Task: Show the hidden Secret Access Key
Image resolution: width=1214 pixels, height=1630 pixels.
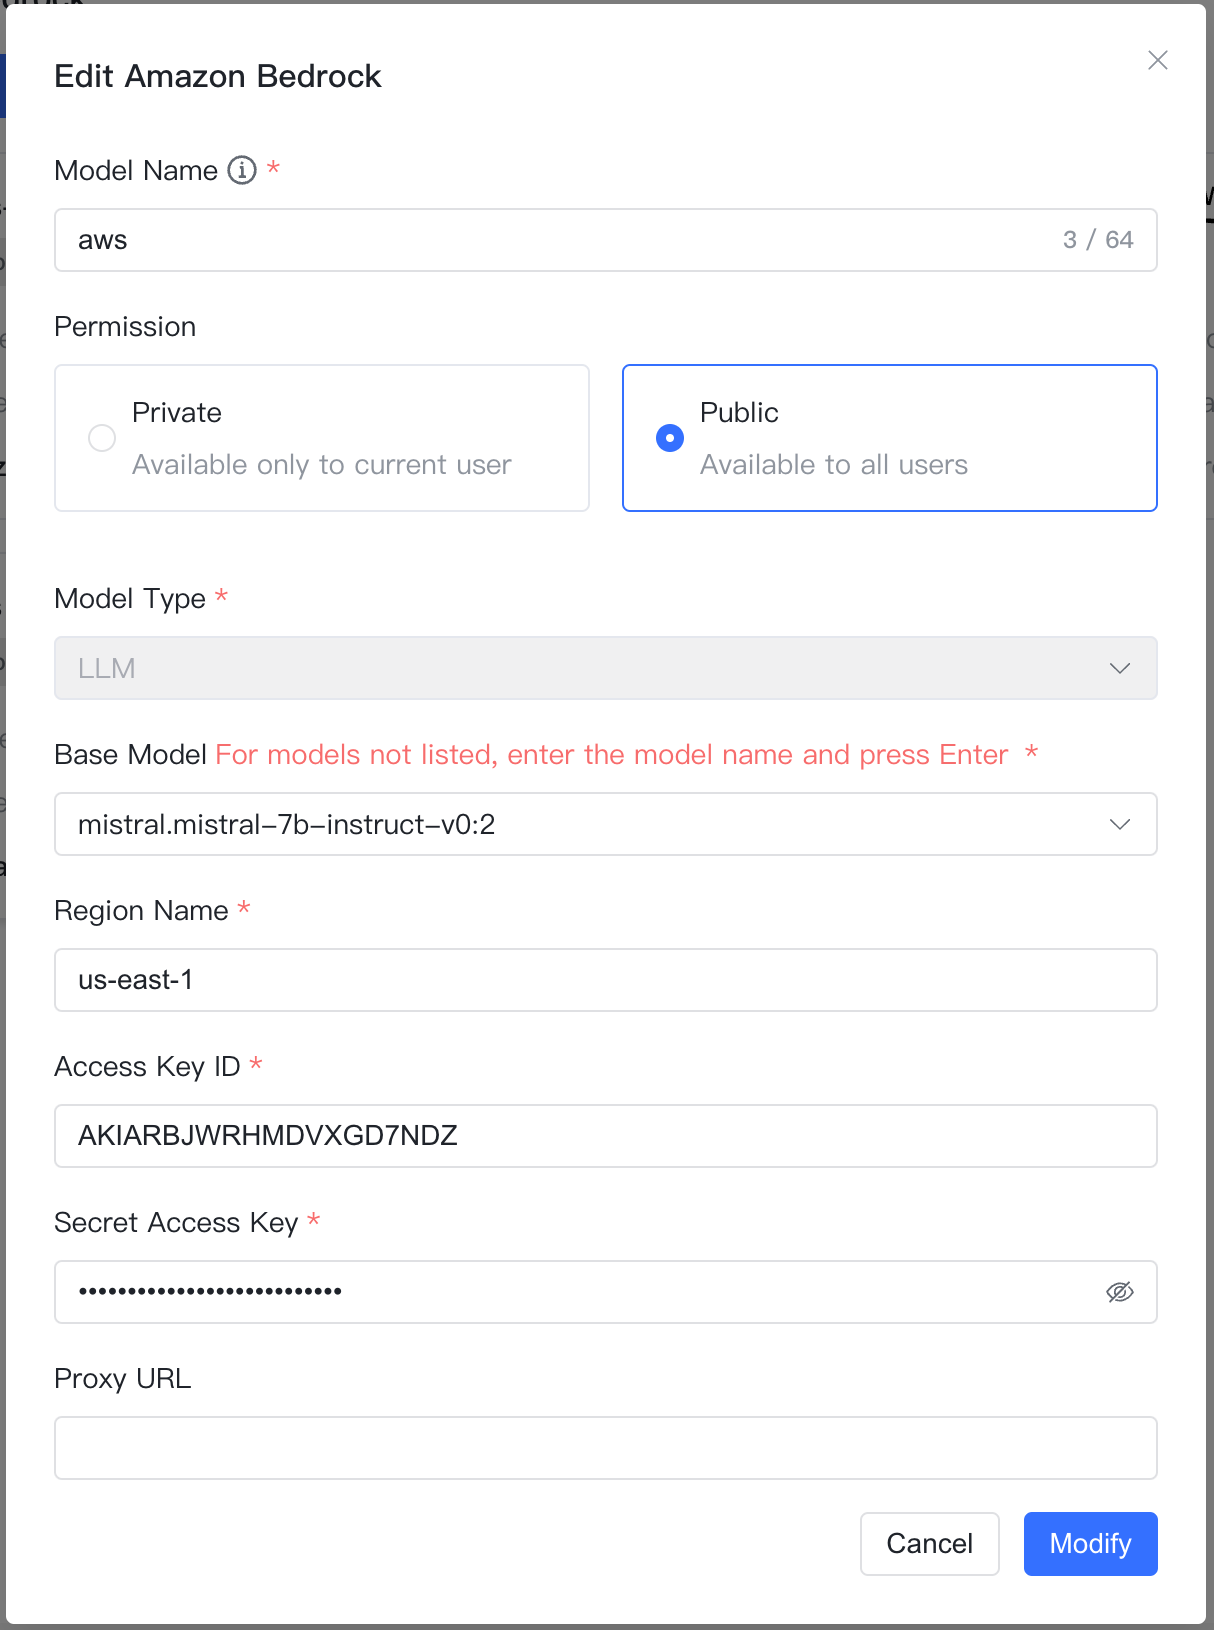Action: pyautogui.click(x=1120, y=1292)
